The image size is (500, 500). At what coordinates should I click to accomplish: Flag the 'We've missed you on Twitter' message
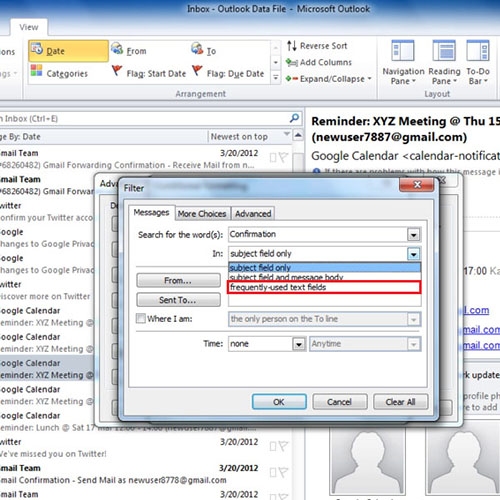pos(283,446)
